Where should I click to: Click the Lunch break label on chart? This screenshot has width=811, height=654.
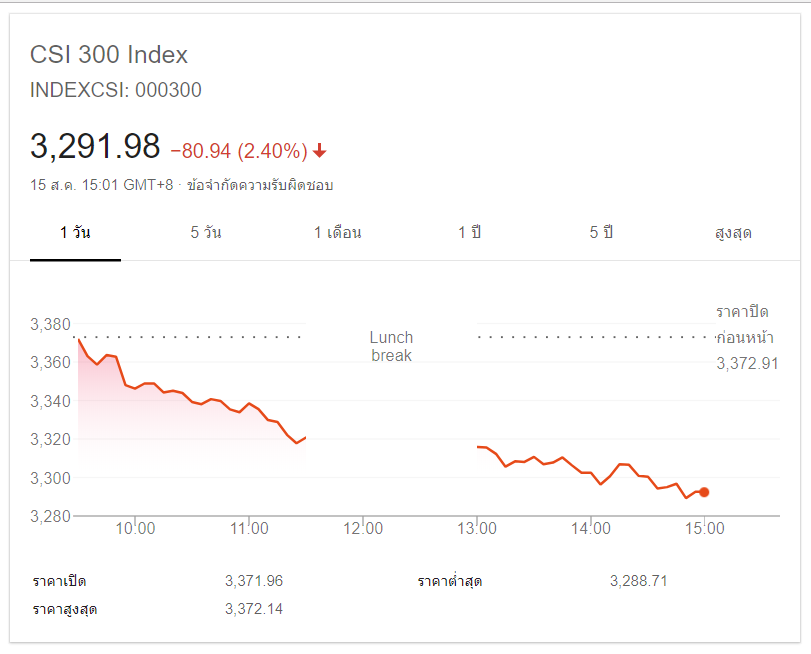pos(391,346)
